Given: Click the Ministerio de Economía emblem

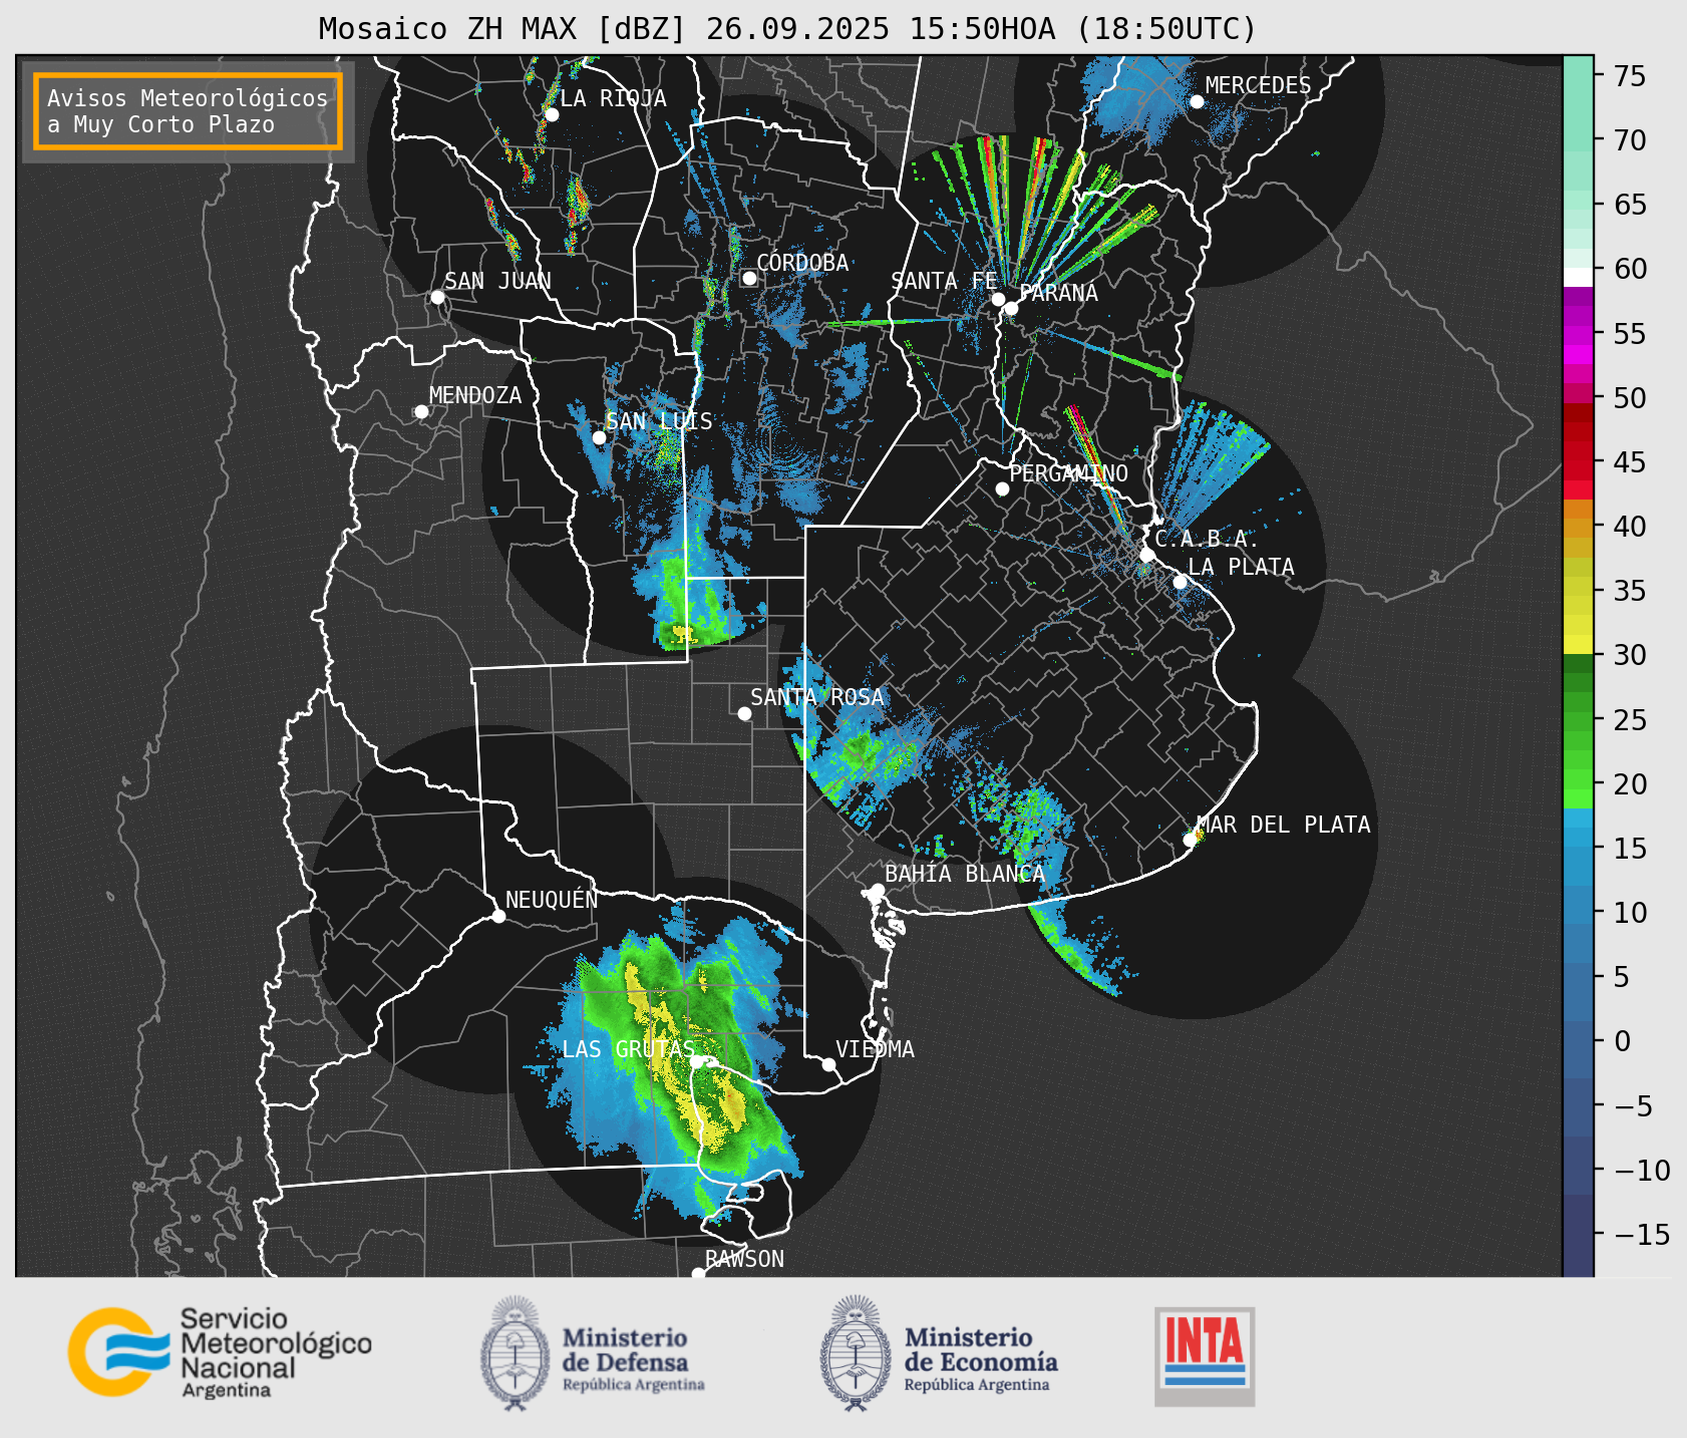Looking at the screenshot, I should pyautogui.click(x=854, y=1353).
